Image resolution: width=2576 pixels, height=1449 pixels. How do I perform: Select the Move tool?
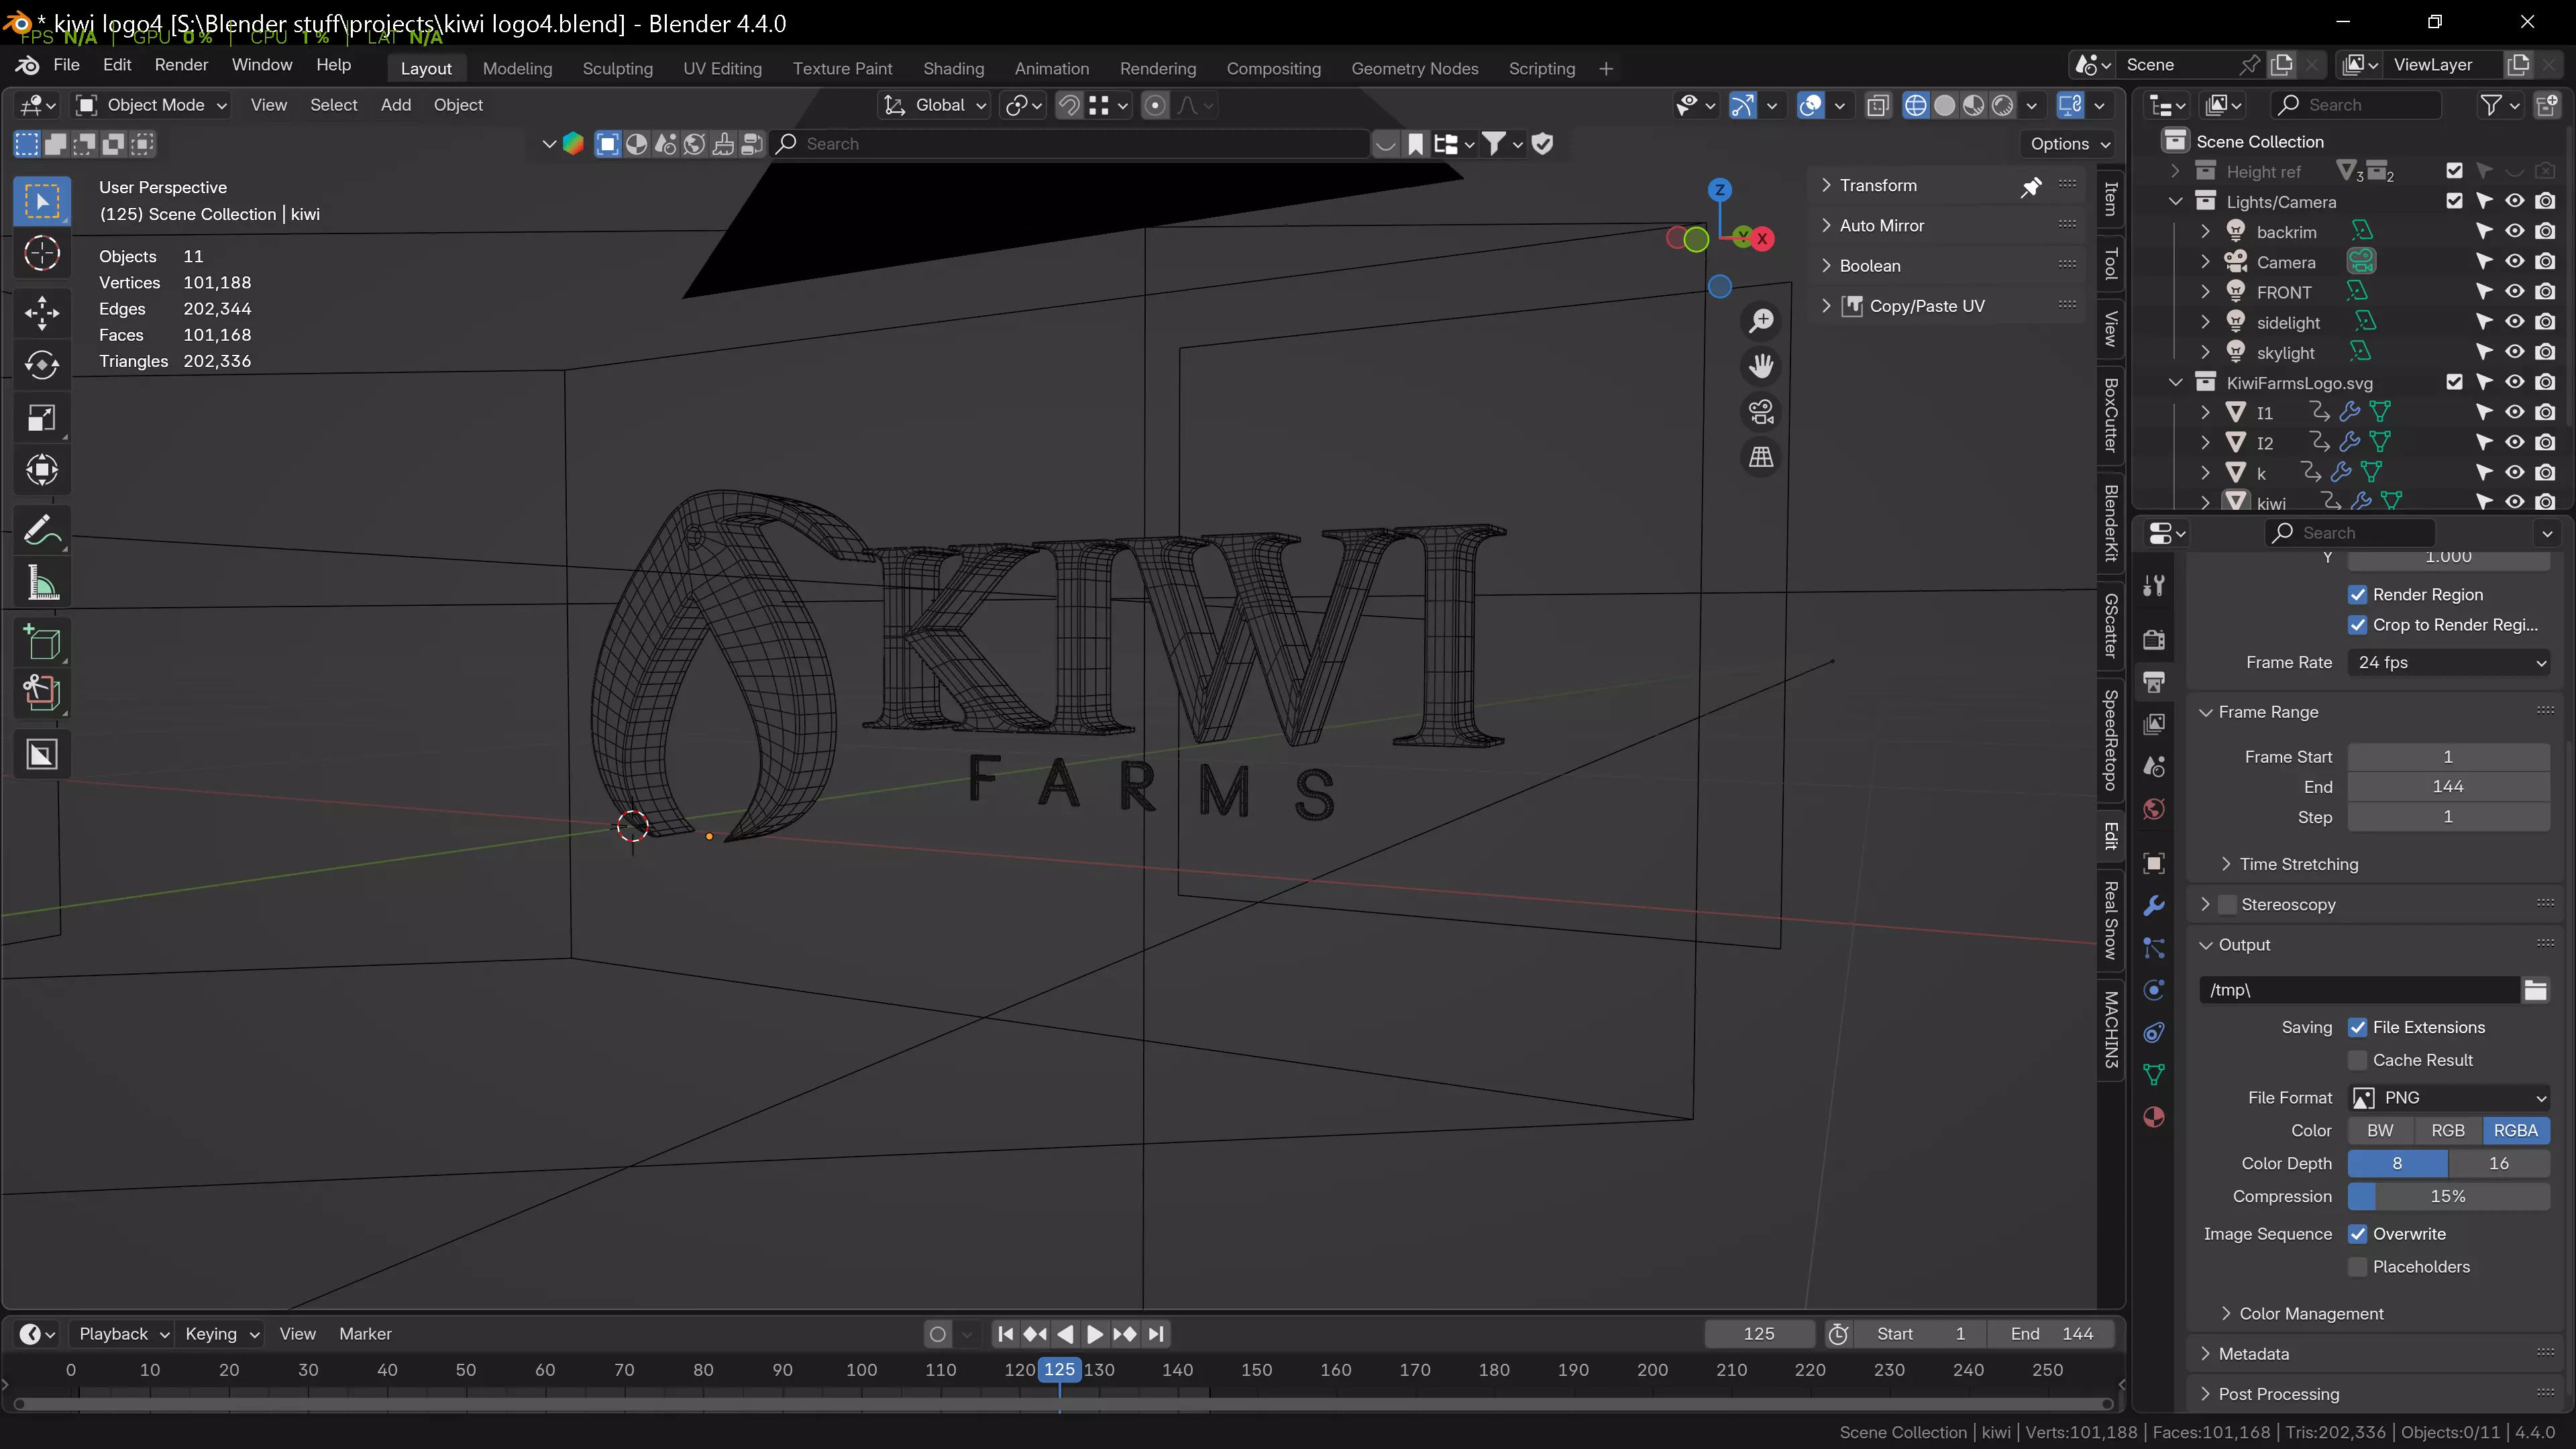(42, 313)
